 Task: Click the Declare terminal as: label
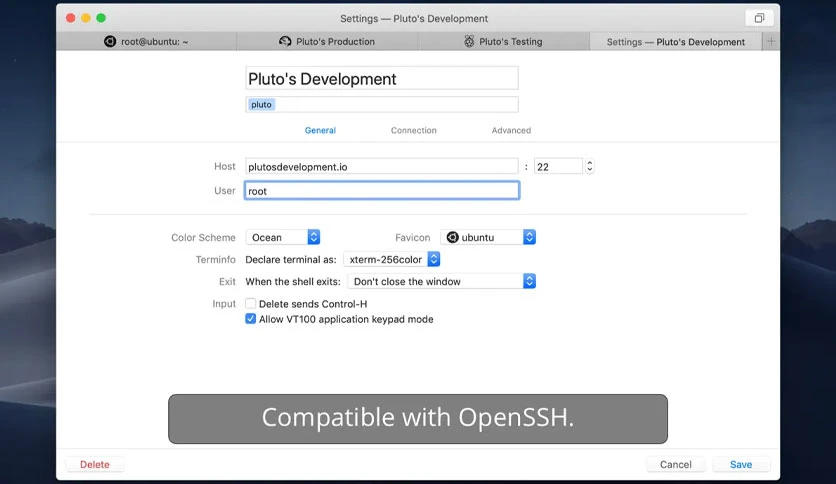click(x=291, y=260)
